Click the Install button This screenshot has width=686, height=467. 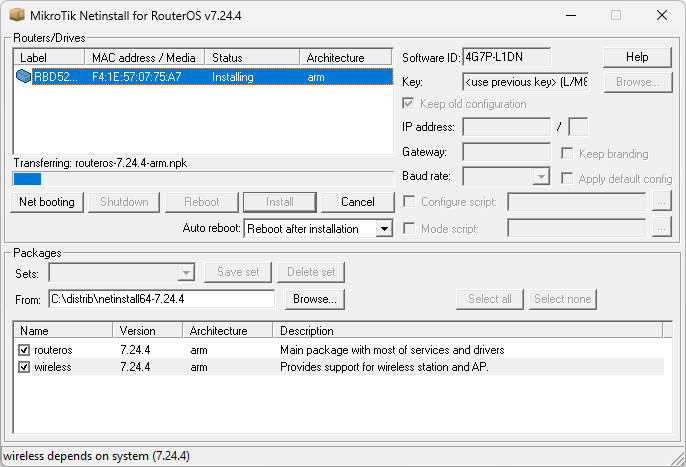(x=280, y=202)
